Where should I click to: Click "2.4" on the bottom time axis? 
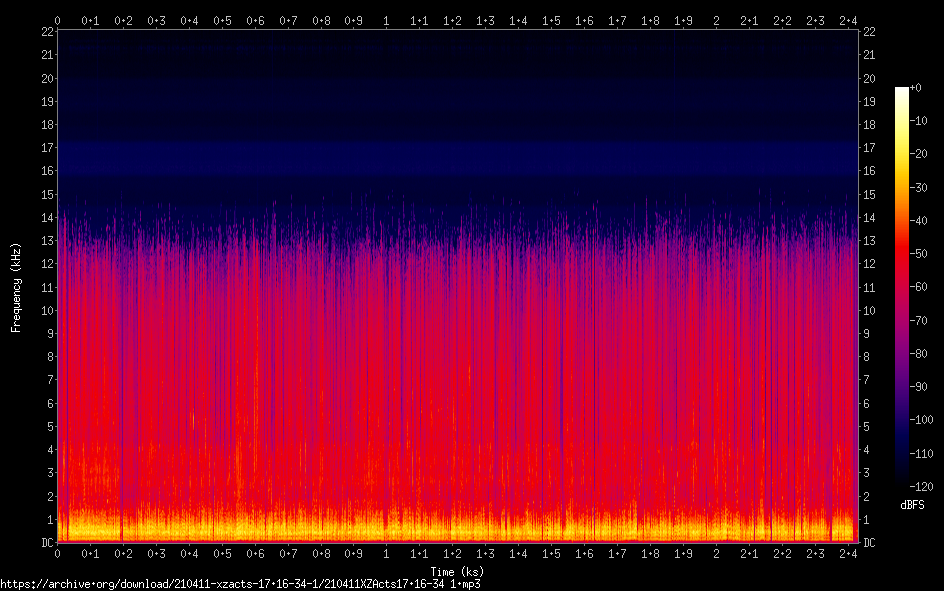(848, 554)
